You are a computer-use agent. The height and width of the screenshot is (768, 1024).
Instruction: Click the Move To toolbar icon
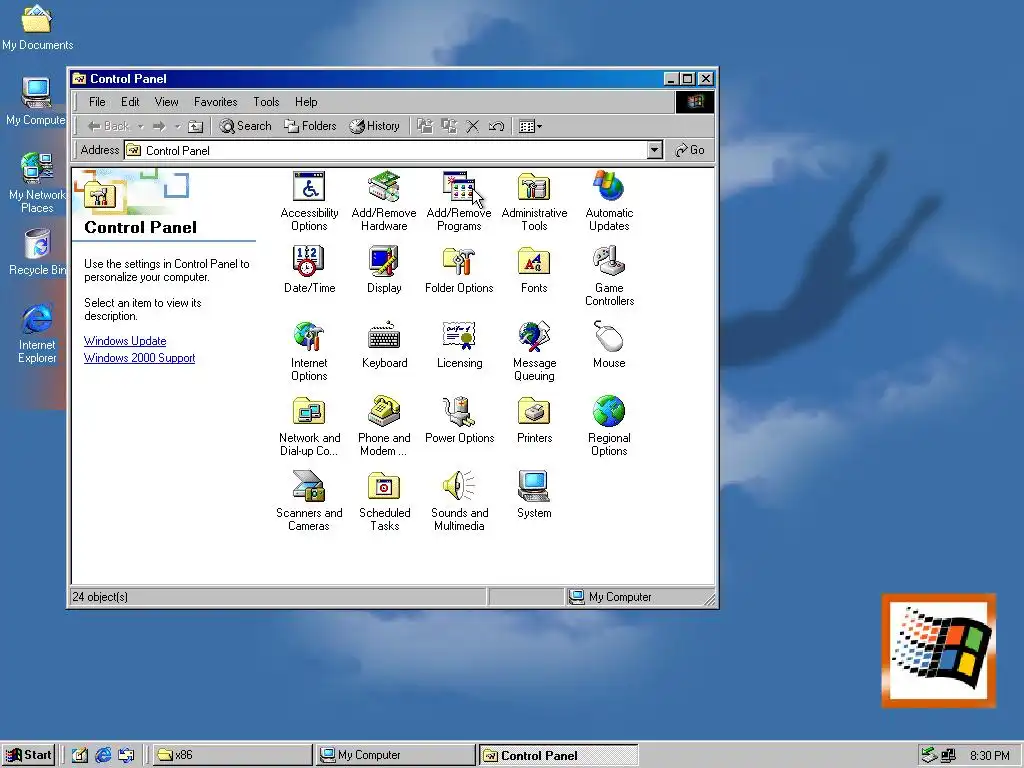click(425, 126)
